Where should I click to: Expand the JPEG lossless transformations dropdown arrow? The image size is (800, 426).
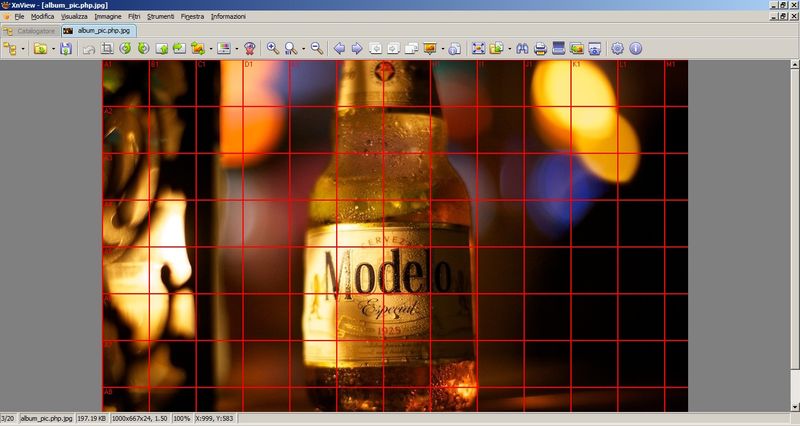pos(211,49)
